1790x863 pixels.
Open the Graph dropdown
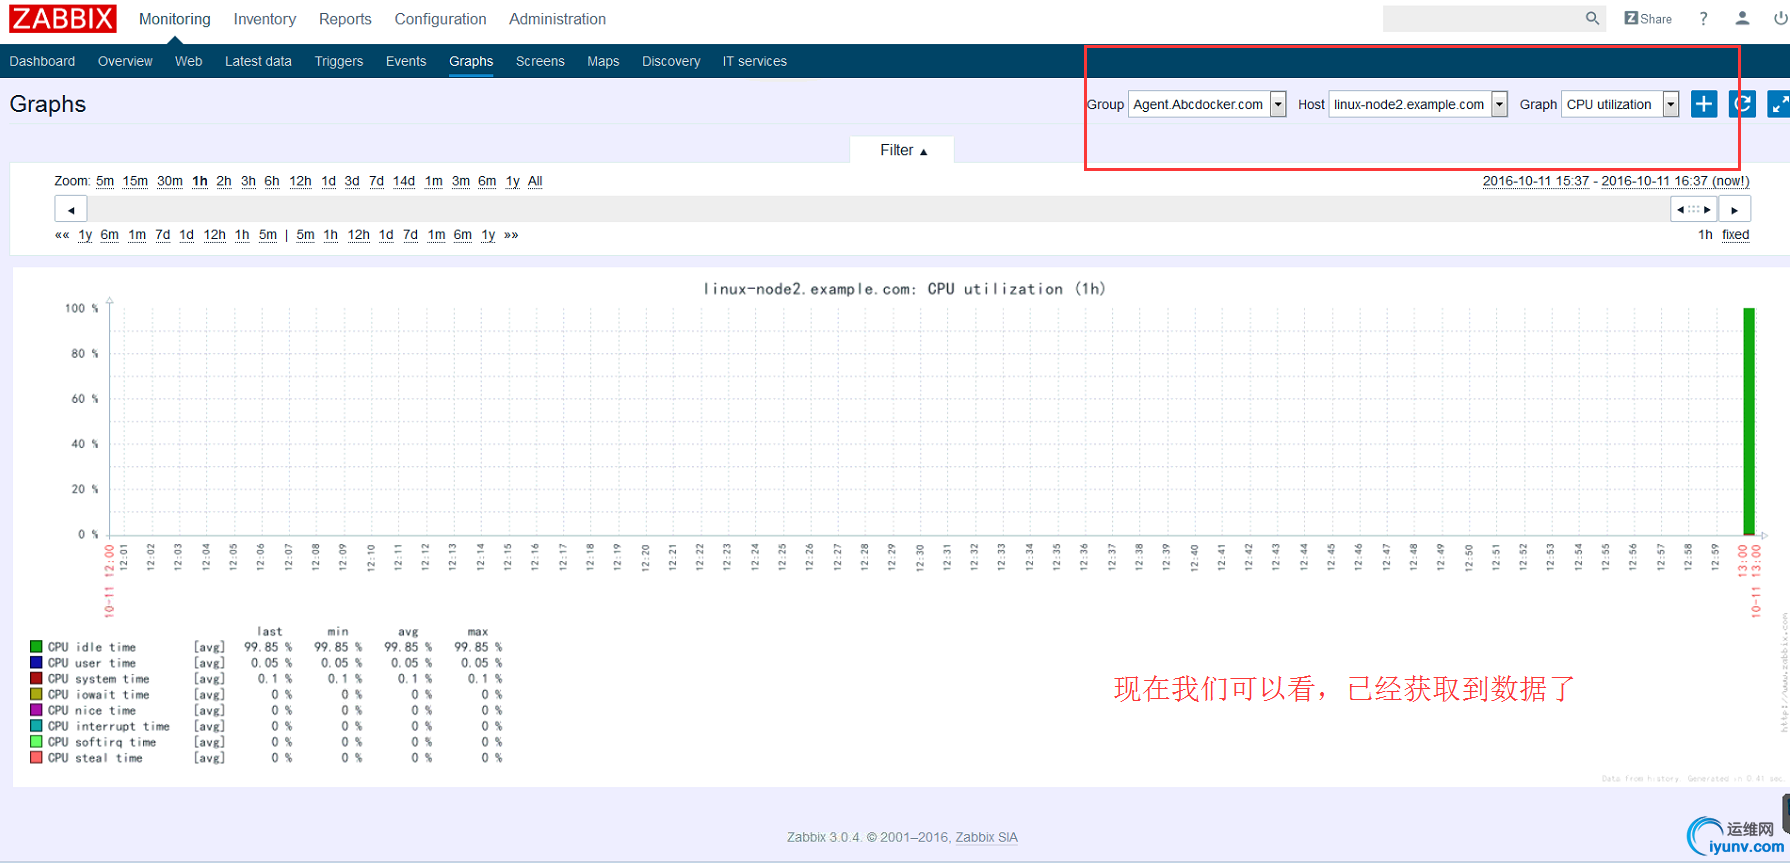1620,104
